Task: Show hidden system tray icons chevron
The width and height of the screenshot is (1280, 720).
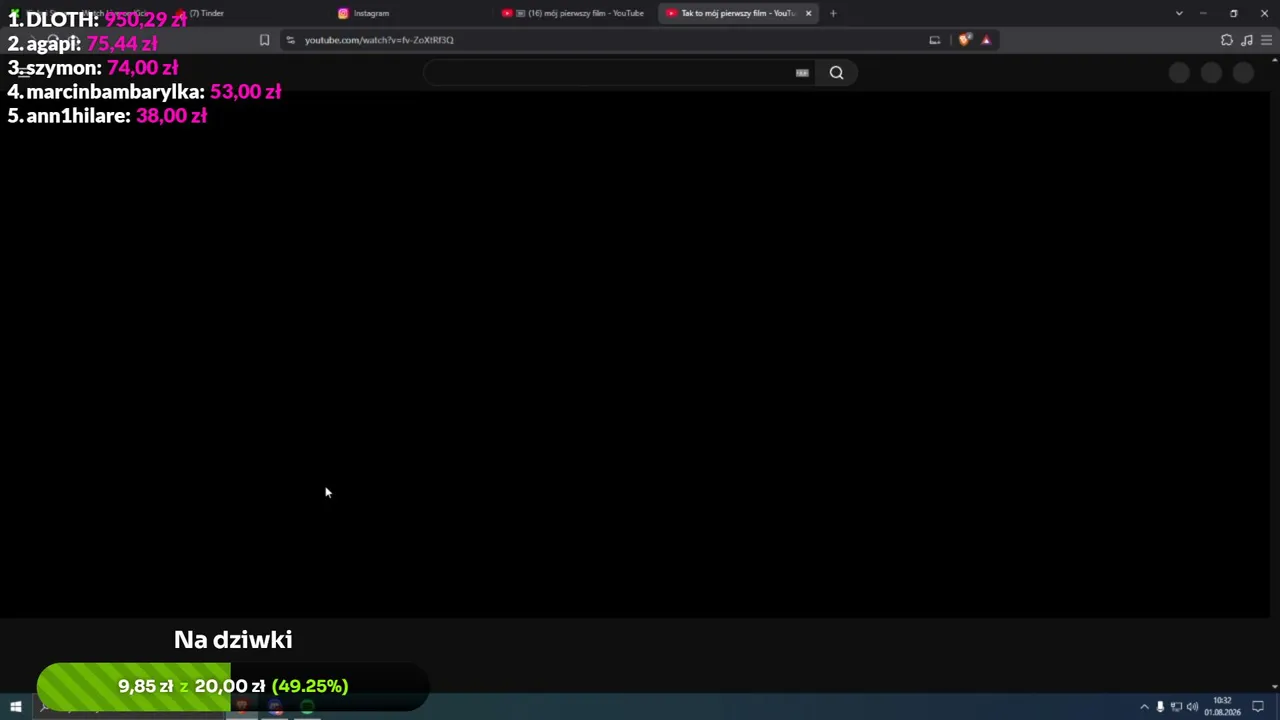Action: pyautogui.click(x=1144, y=707)
